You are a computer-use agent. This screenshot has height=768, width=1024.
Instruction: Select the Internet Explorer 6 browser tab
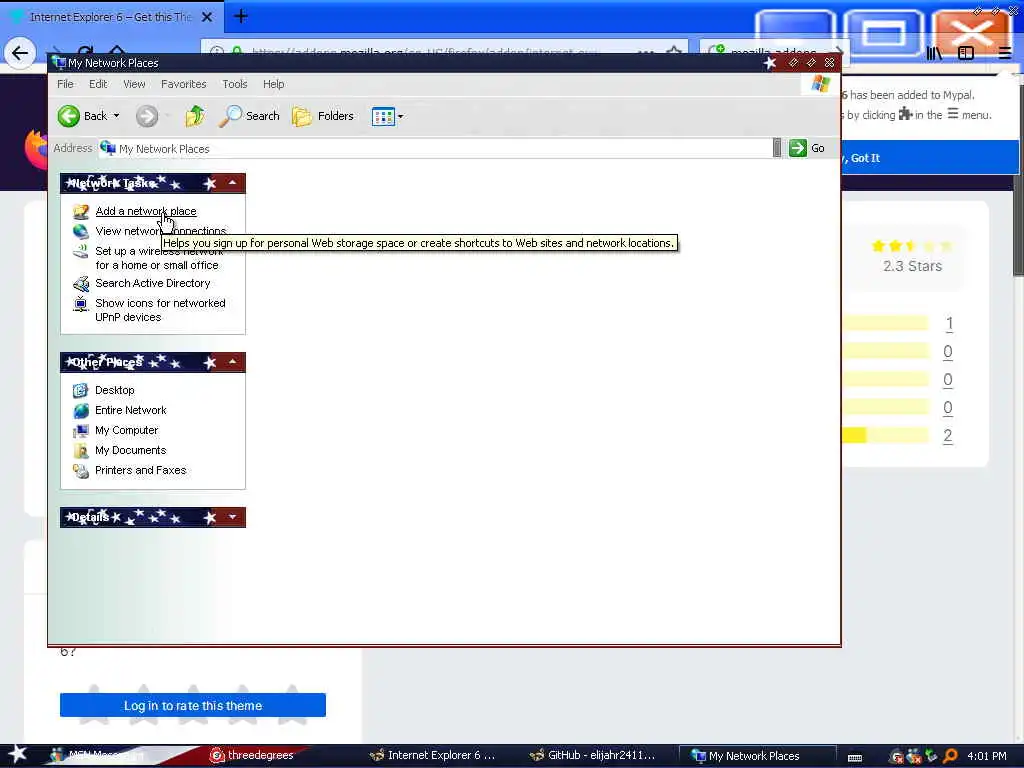pyautogui.click(x=111, y=17)
